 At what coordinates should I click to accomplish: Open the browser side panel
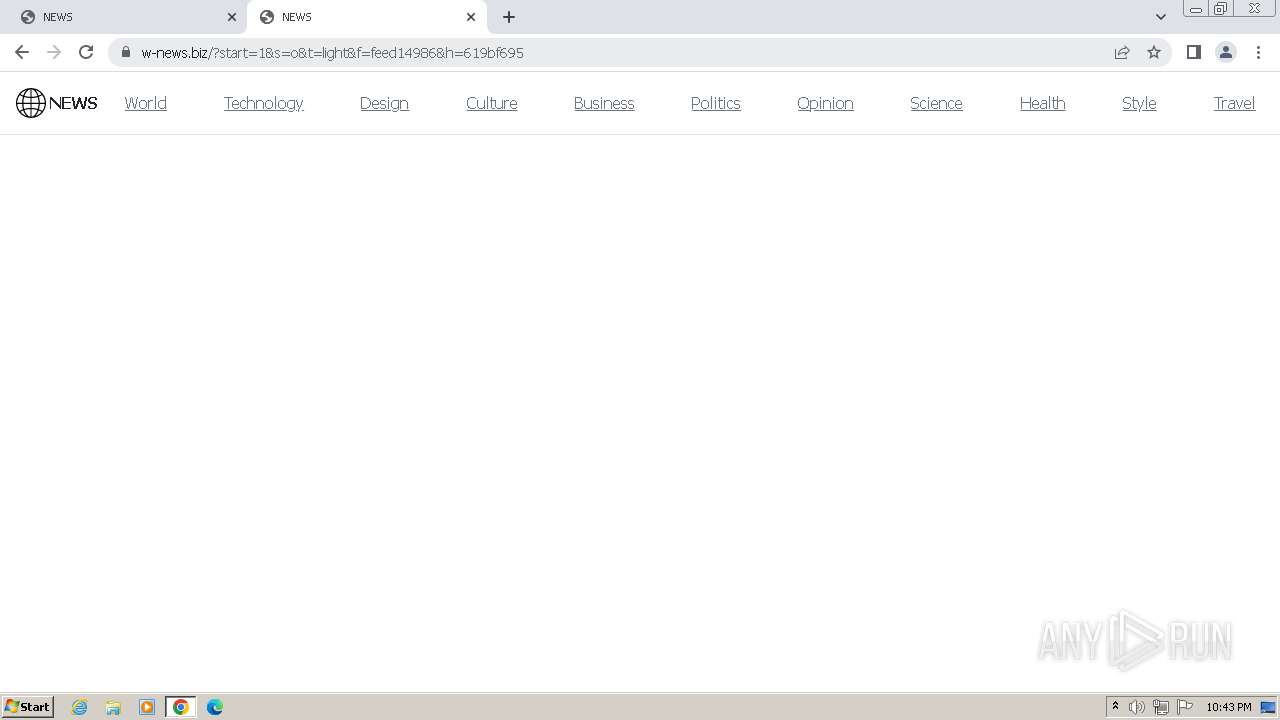click(1193, 52)
